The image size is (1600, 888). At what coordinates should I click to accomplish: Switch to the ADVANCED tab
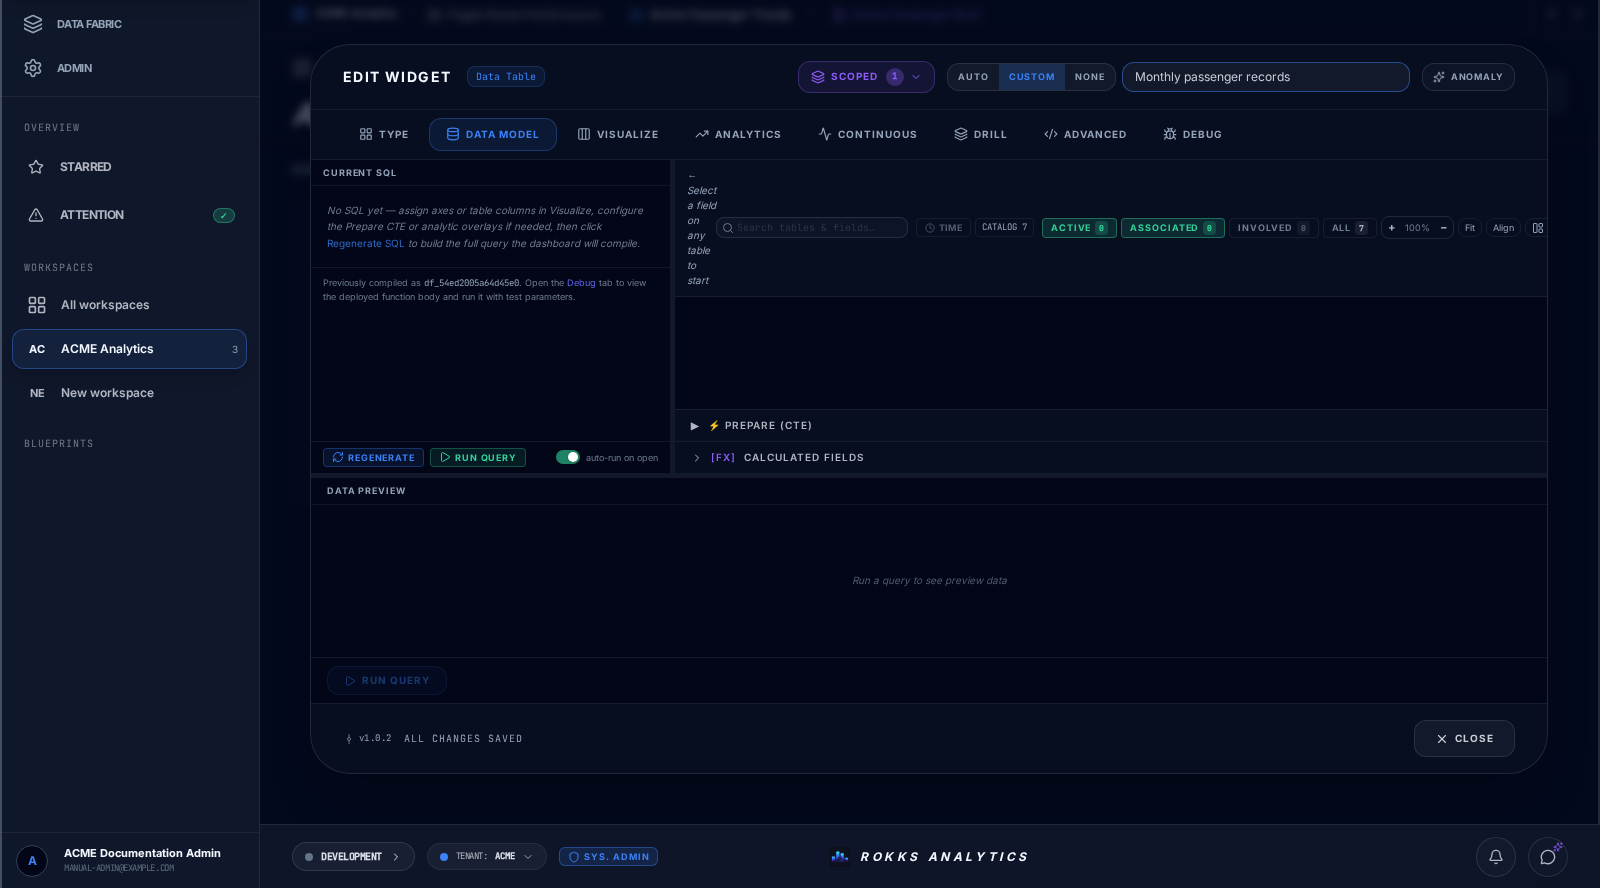(x=1085, y=134)
